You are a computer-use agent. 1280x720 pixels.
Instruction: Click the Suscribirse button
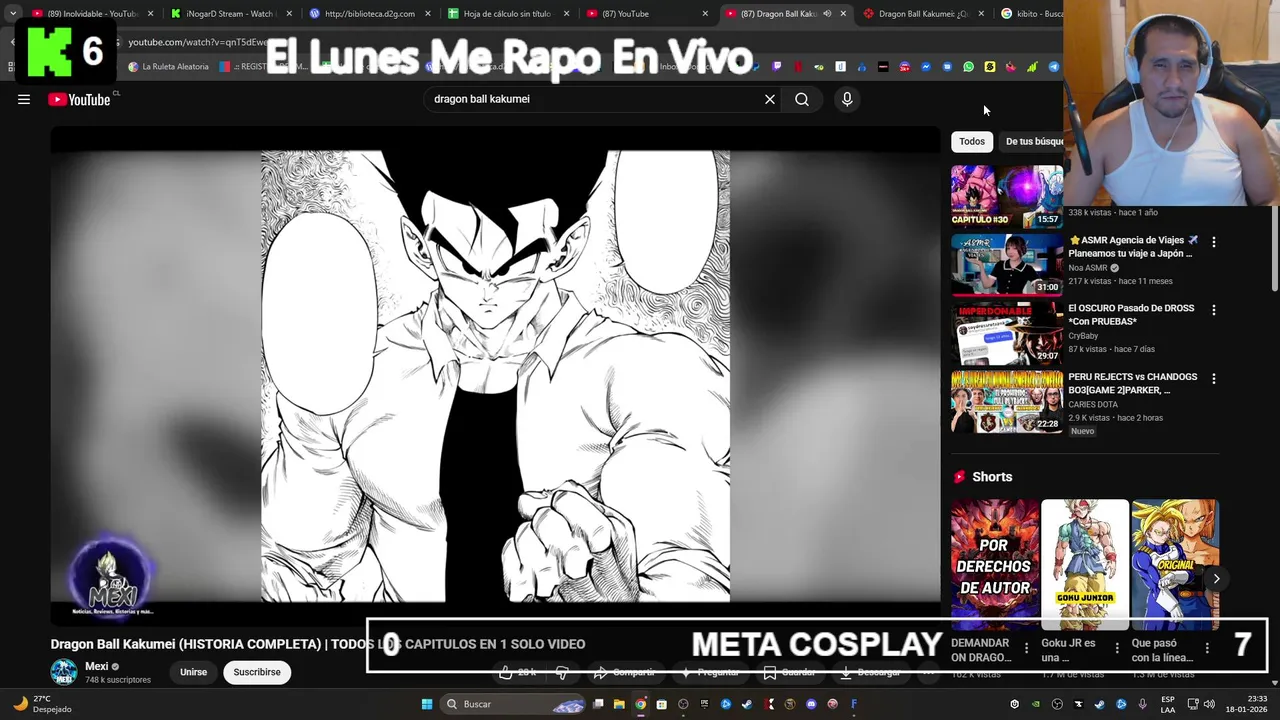click(x=257, y=672)
